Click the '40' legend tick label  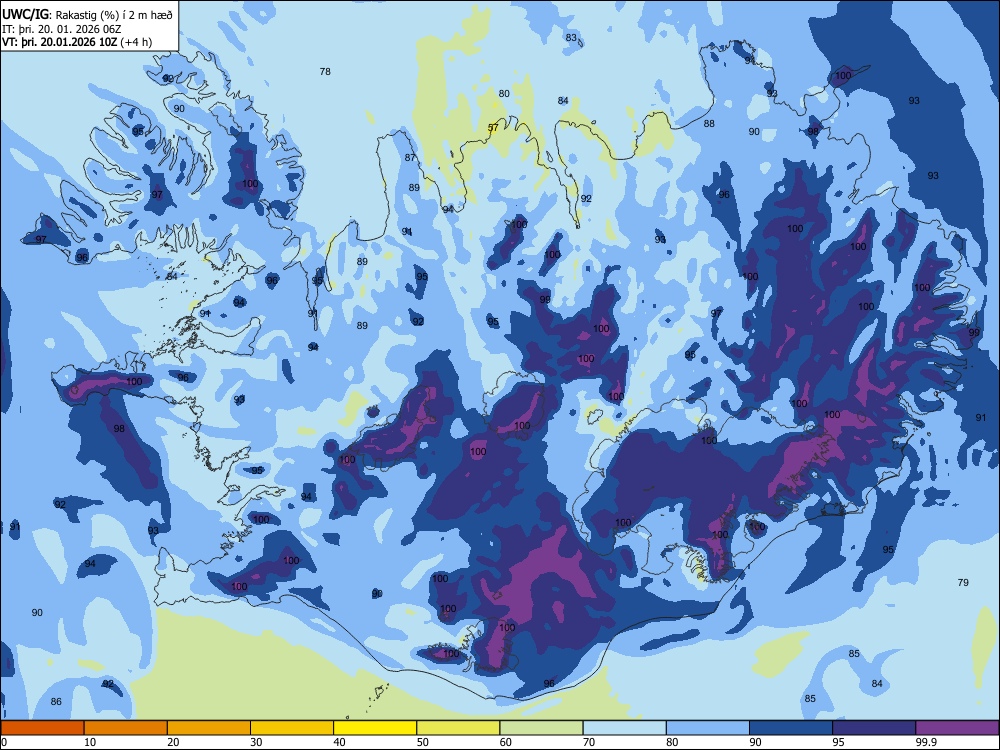pos(339,742)
